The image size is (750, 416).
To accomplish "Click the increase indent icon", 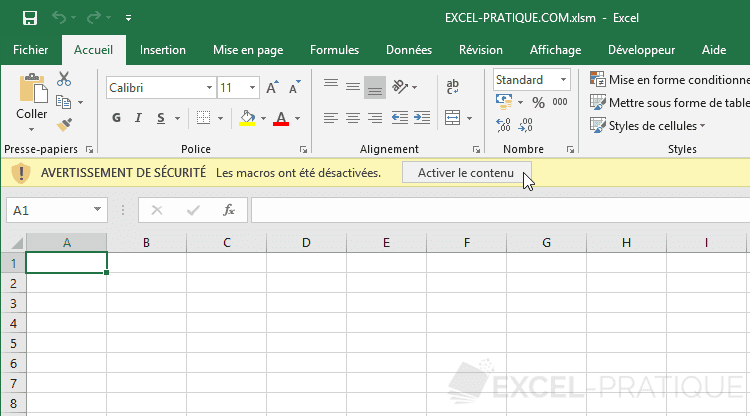I will point(422,118).
